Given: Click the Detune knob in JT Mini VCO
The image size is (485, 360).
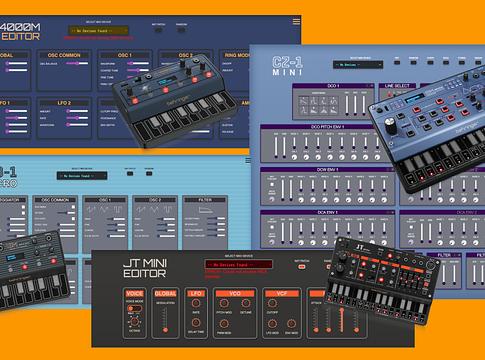Looking at the screenshot, I should pyautogui.click(x=246, y=303).
